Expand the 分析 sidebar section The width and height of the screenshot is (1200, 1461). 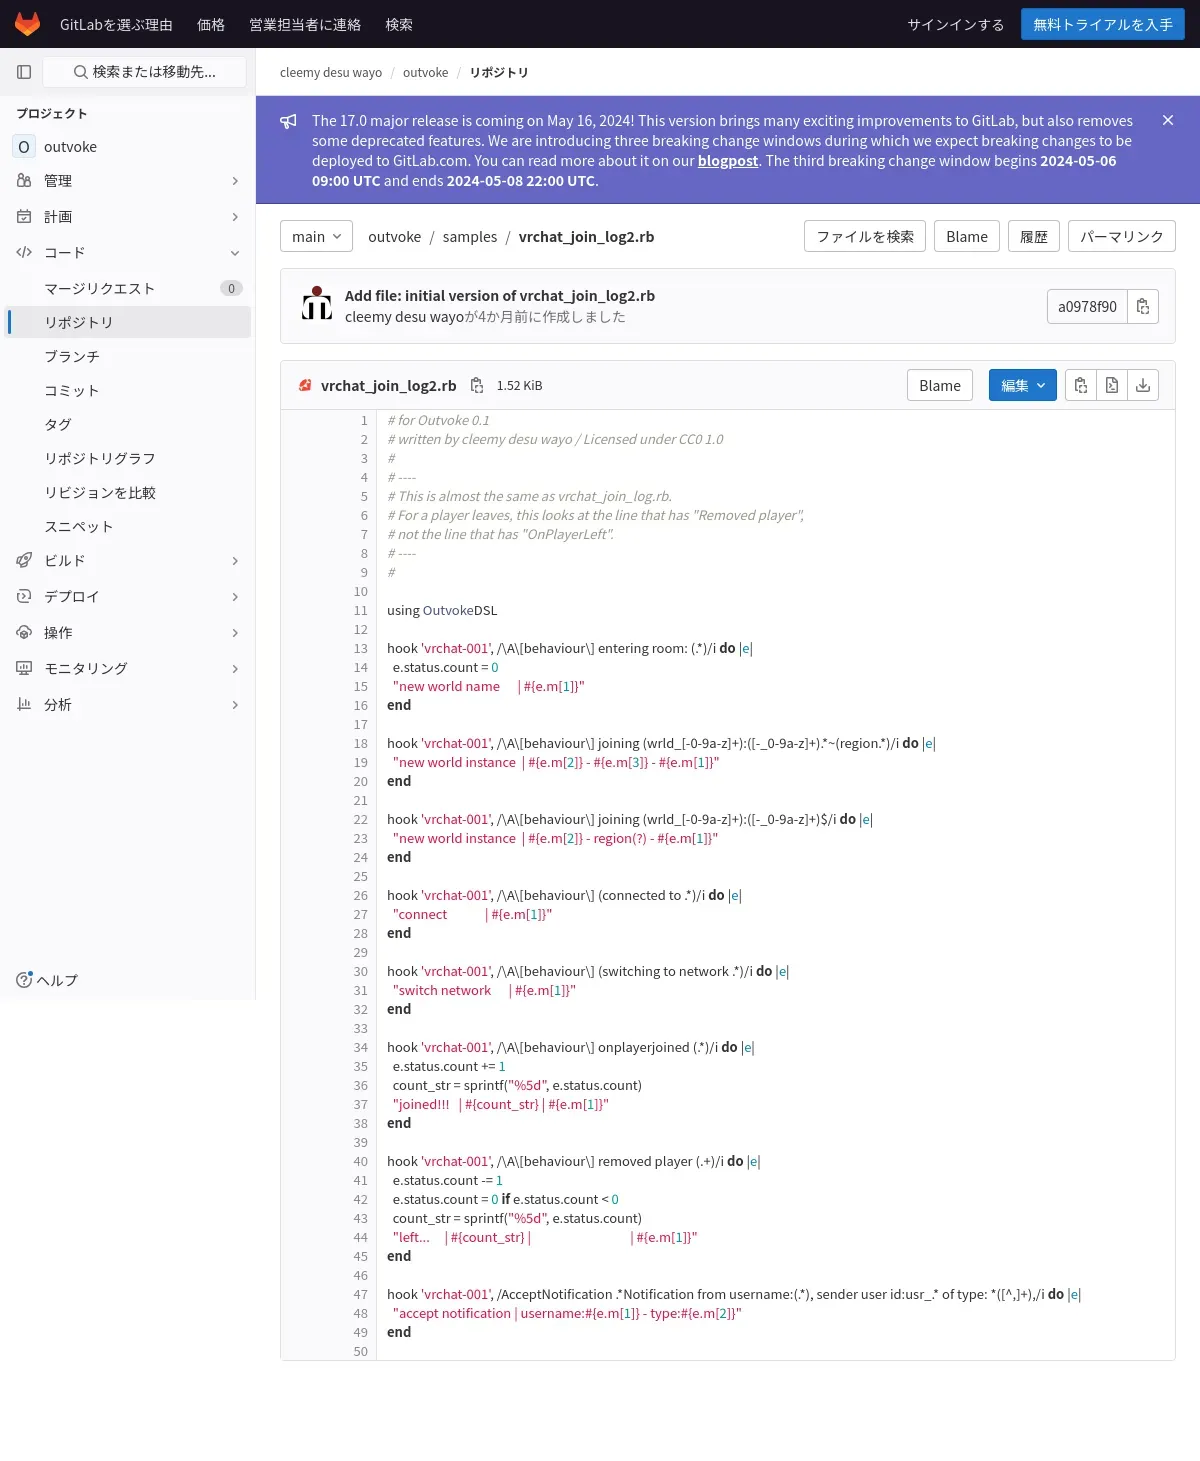(x=128, y=705)
